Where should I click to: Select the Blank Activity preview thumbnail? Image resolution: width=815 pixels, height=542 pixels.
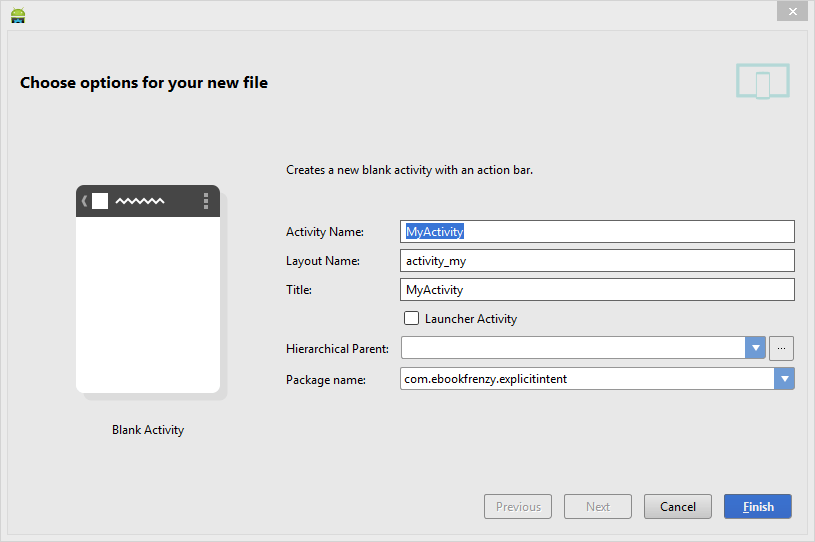(148, 290)
